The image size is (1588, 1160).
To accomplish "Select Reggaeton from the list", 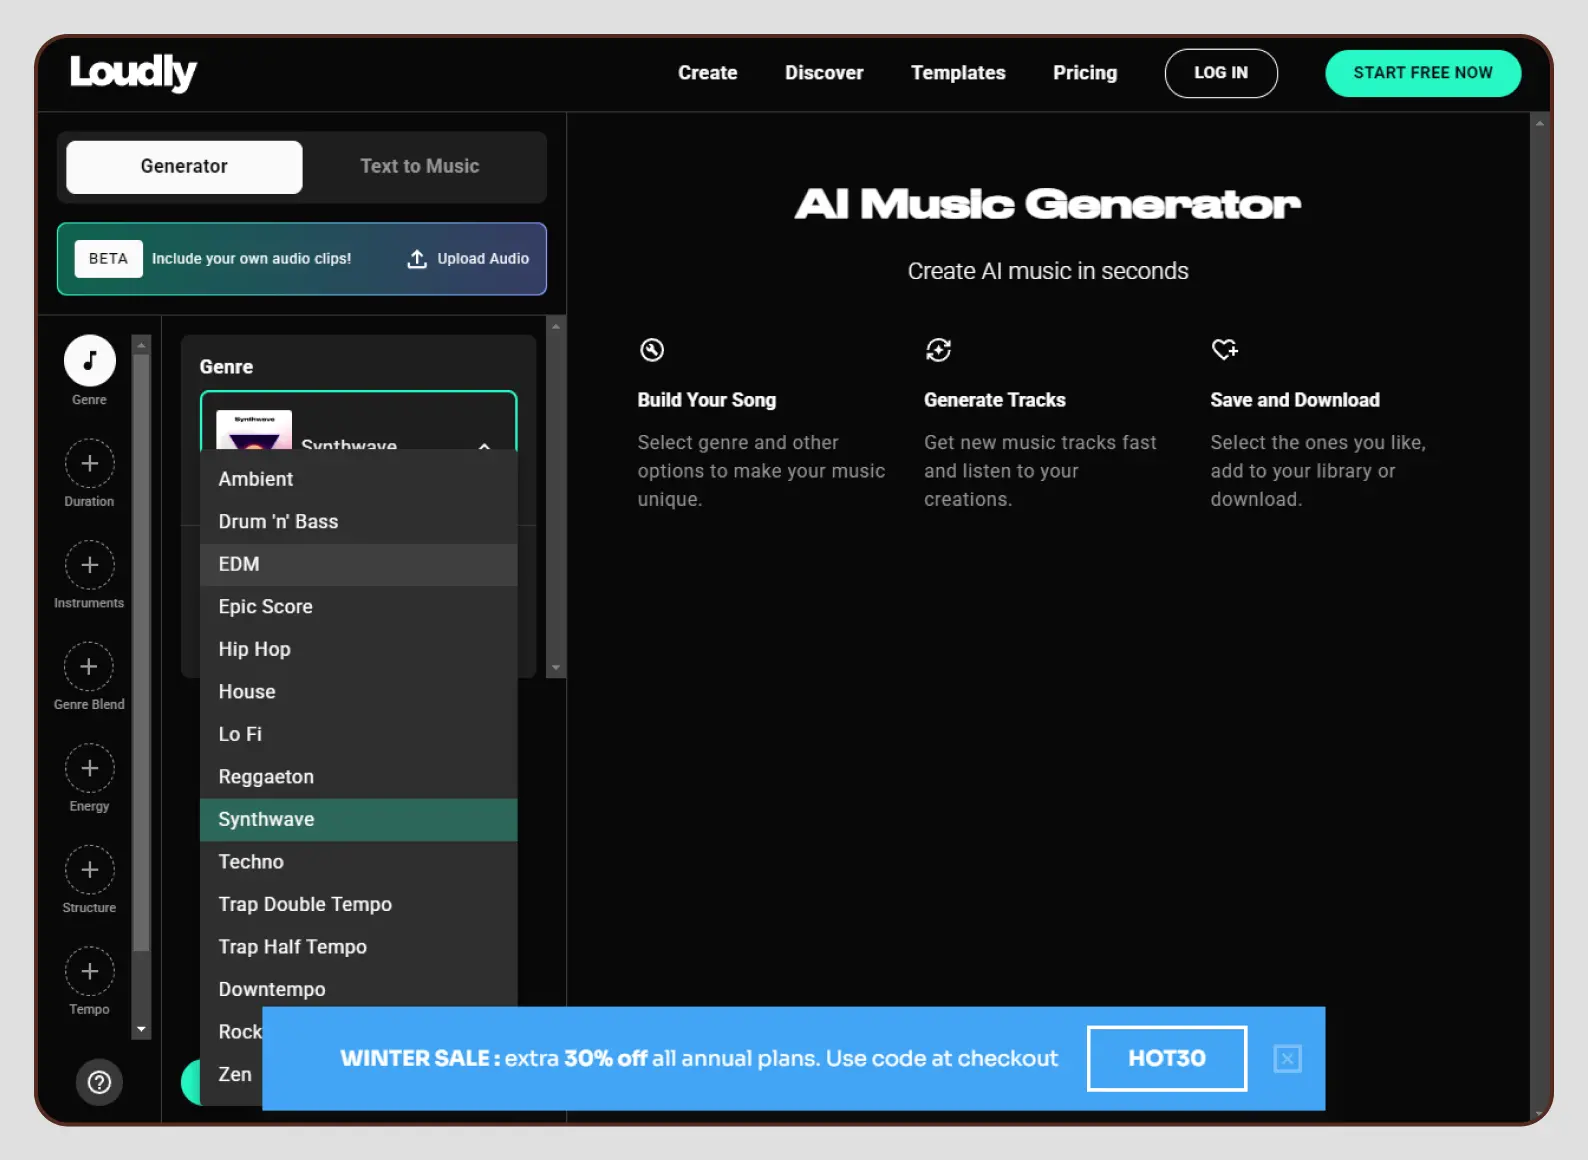I will 358,777.
